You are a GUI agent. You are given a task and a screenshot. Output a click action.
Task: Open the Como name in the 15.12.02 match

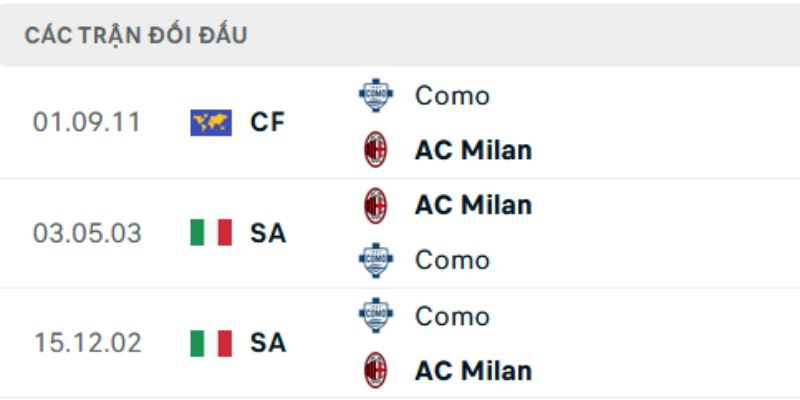(452, 316)
